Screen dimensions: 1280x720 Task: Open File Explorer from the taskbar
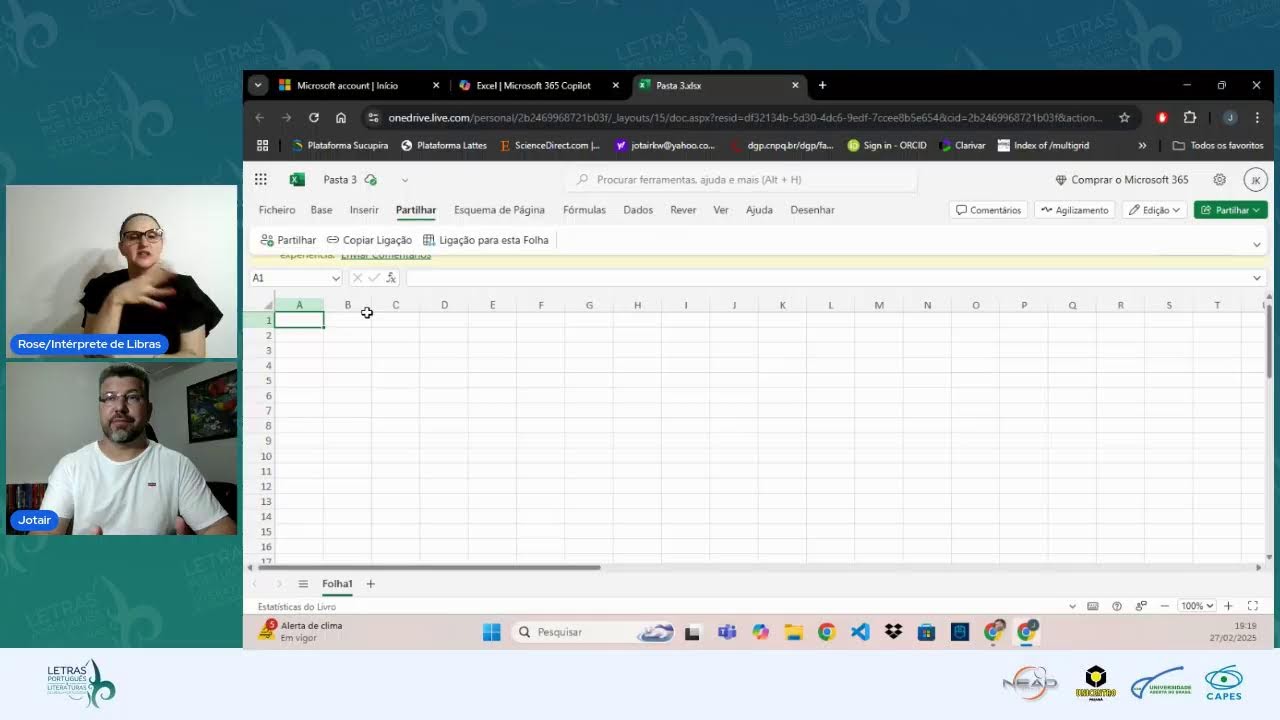794,632
